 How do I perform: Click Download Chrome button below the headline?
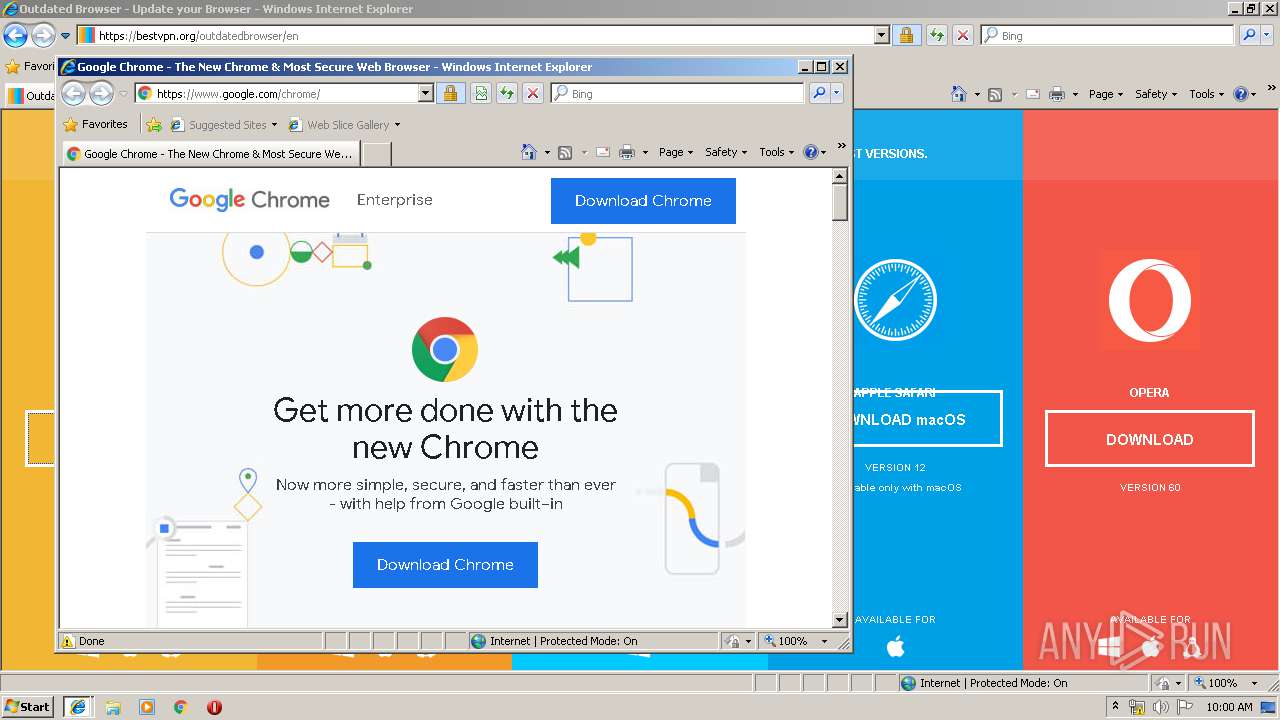445,565
